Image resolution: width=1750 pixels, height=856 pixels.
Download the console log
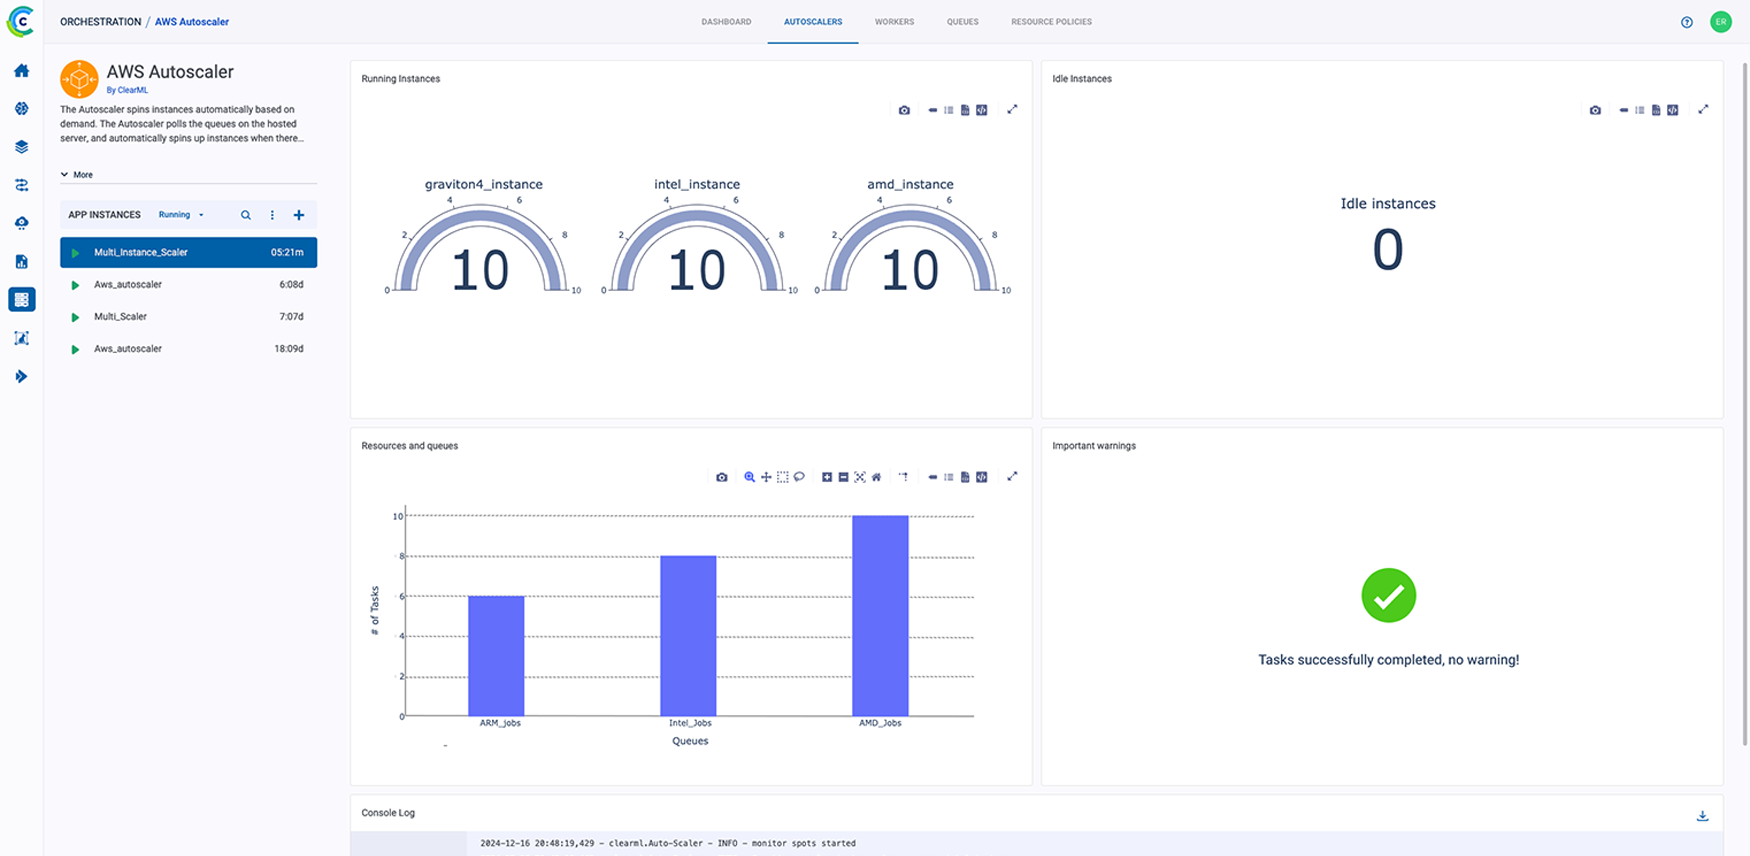pyautogui.click(x=1702, y=816)
